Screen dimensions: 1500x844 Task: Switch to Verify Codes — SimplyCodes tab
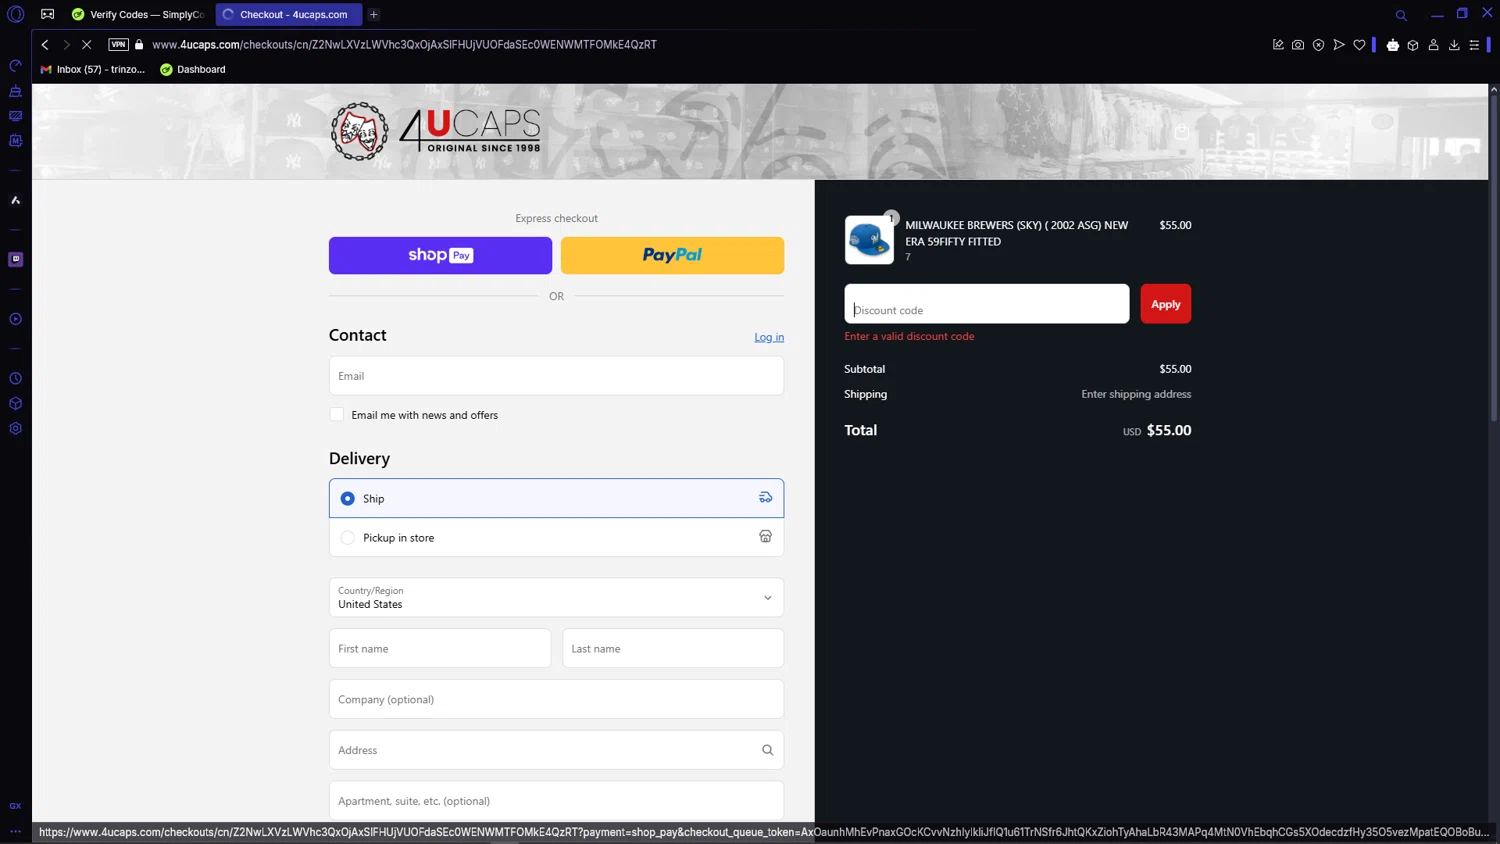138,14
